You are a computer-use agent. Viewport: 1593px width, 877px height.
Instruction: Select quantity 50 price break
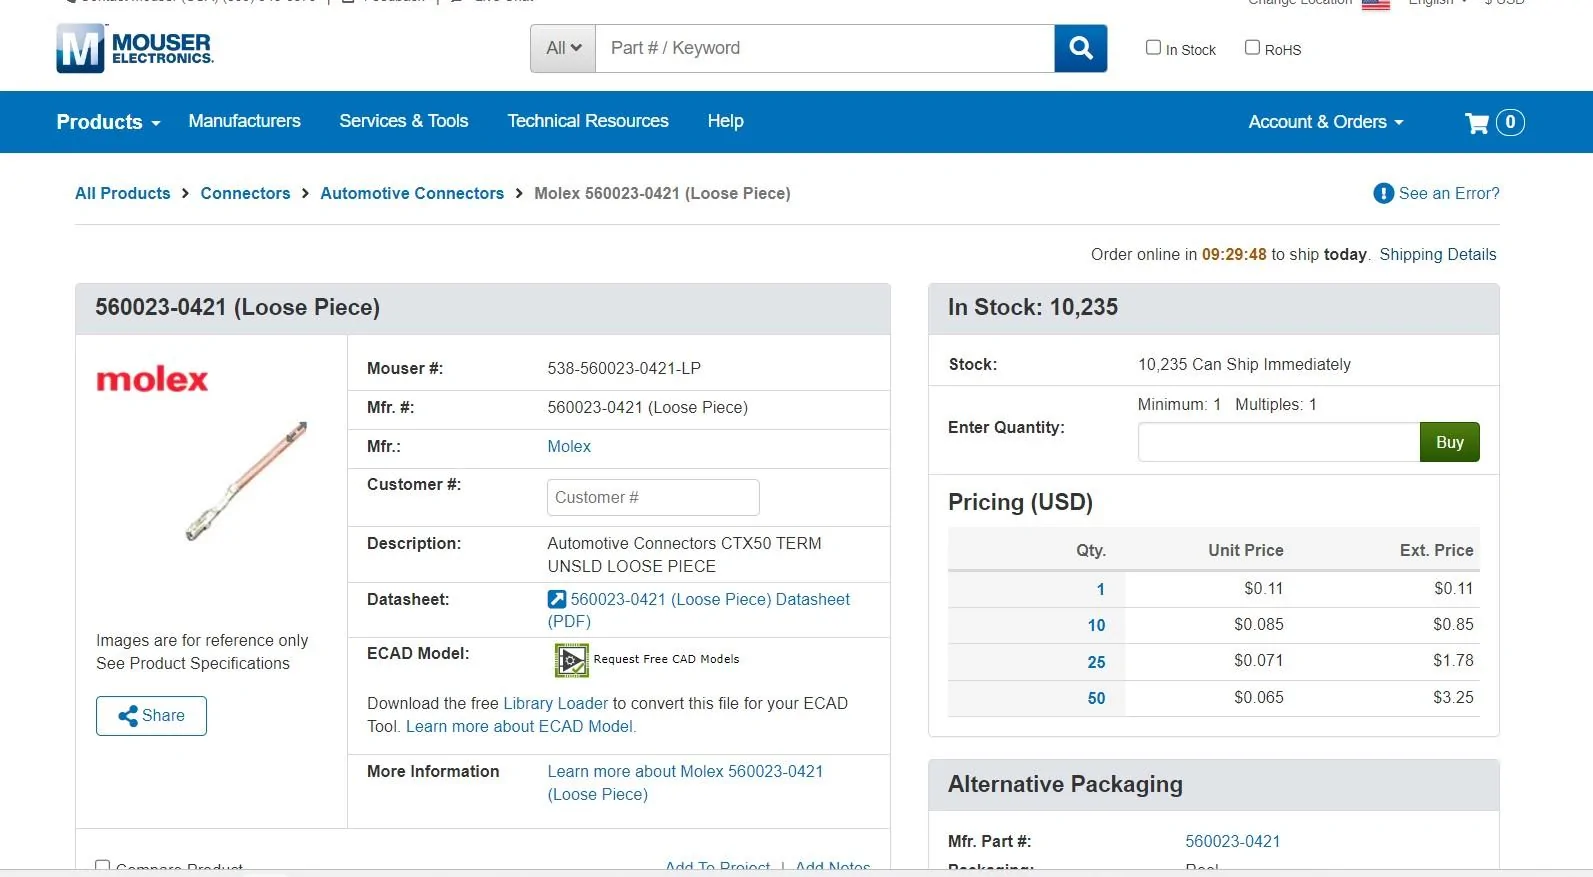pyautogui.click(x=1096, y=699)
